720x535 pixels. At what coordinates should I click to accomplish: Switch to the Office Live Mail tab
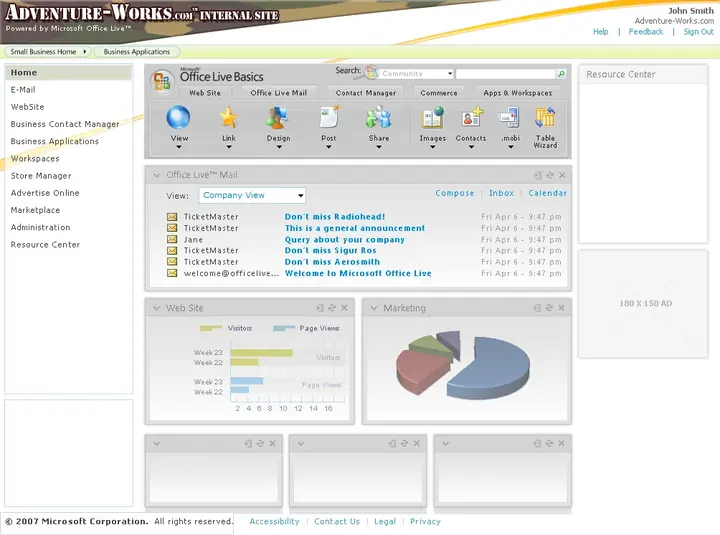279,93
